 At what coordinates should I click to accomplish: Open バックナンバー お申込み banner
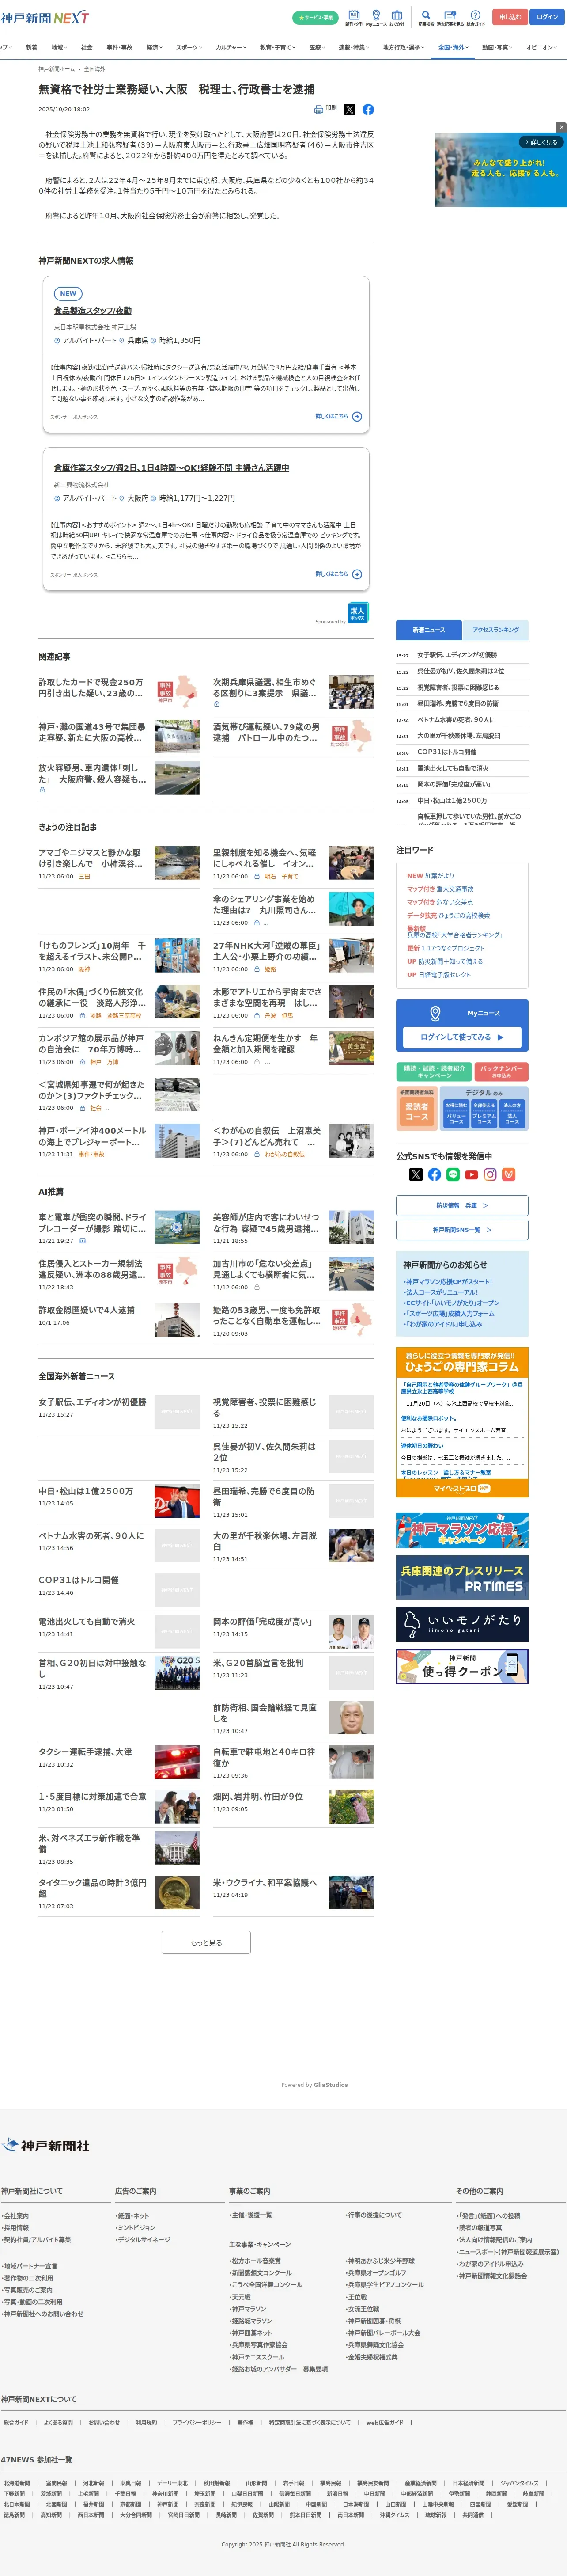502,1071
